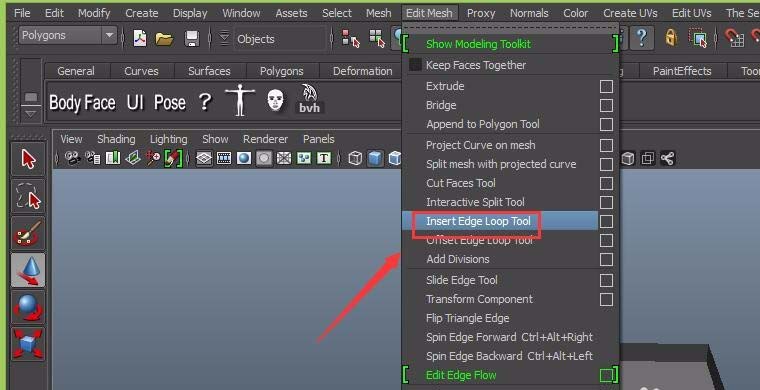760x390 pixels.
Task: Activate the Paint Selection tool
Action: tap(28, 234)
